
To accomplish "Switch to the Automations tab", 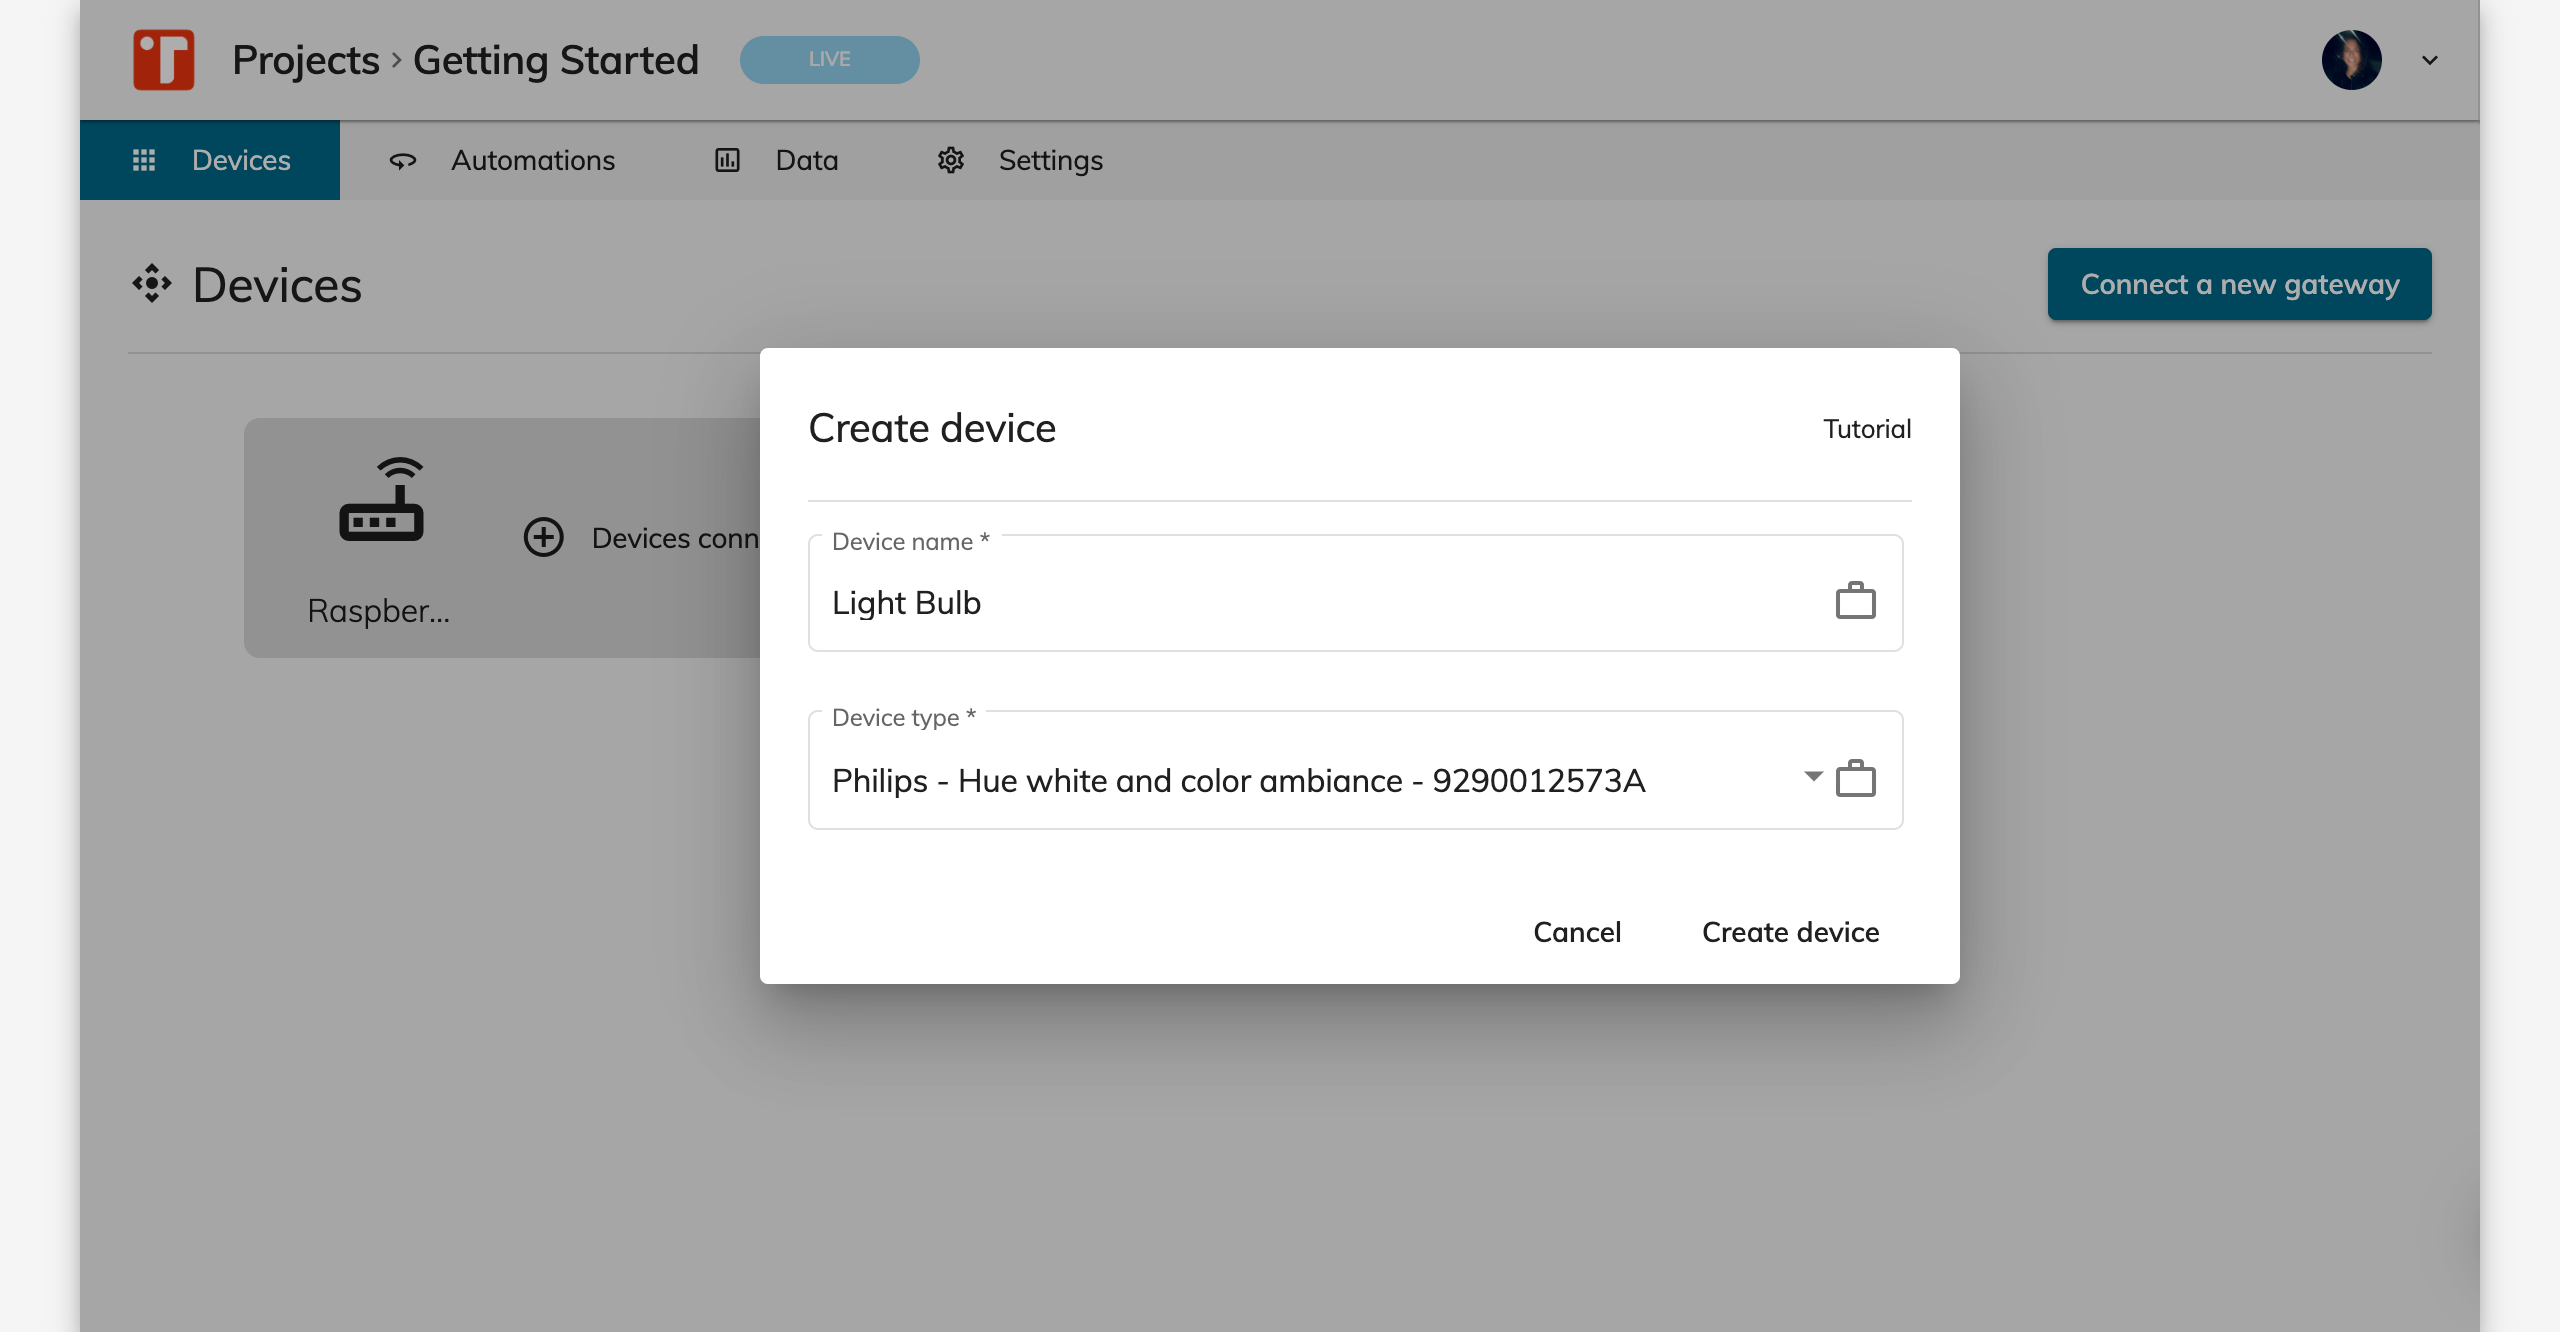I will (532, 160).
